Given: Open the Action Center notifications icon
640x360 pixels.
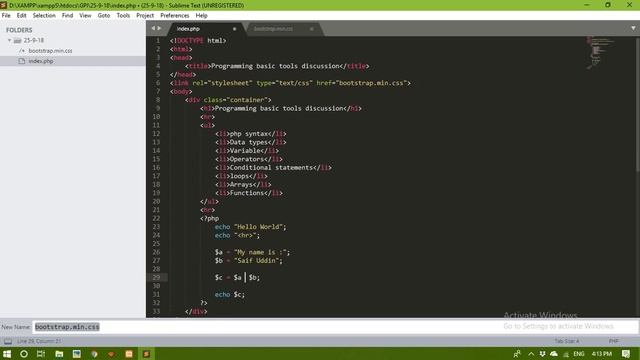Looking at the screenshot, I should (626, 354).
